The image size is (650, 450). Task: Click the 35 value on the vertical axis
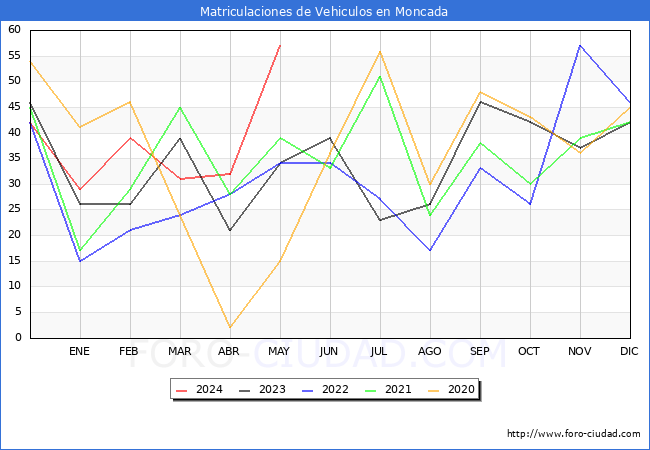14,158
